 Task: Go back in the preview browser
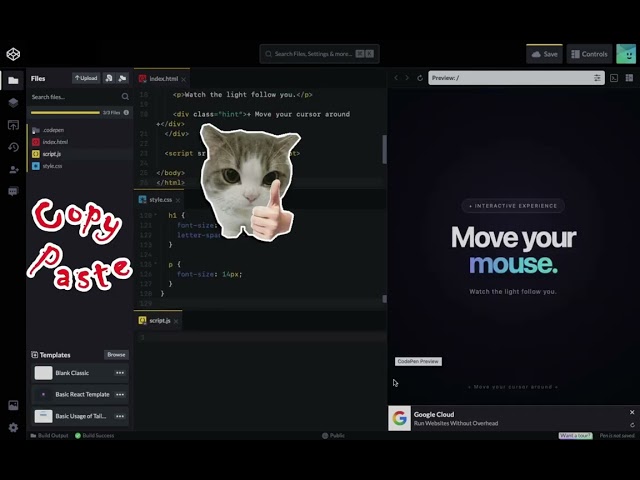point(396,78)
